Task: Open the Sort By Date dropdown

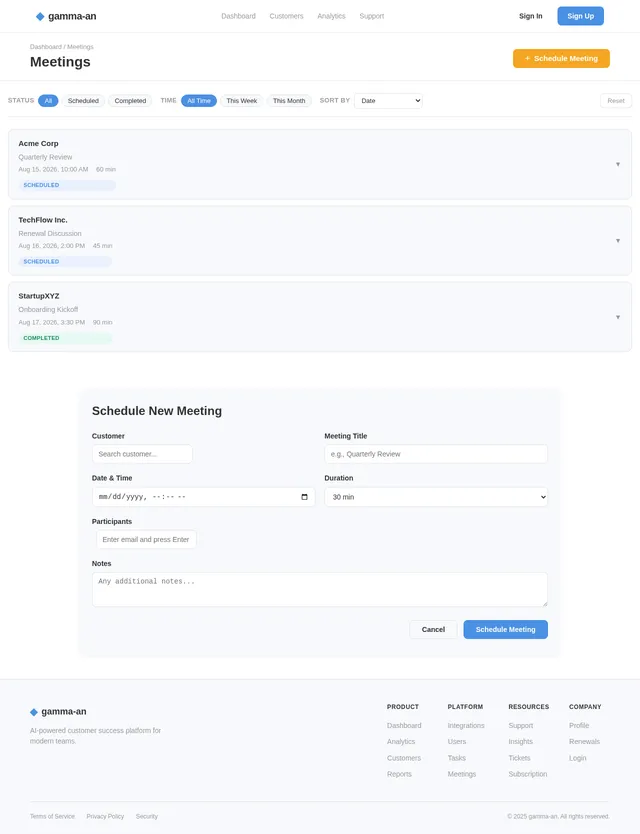Action: tap(388, 101)
